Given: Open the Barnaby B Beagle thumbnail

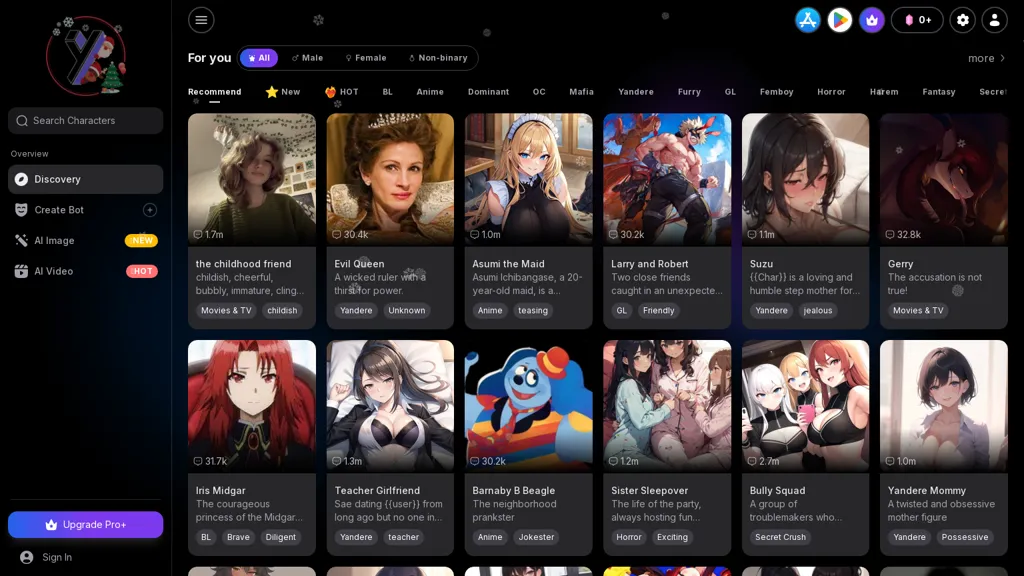Looking at the screenshot, I should click(529, 406).
